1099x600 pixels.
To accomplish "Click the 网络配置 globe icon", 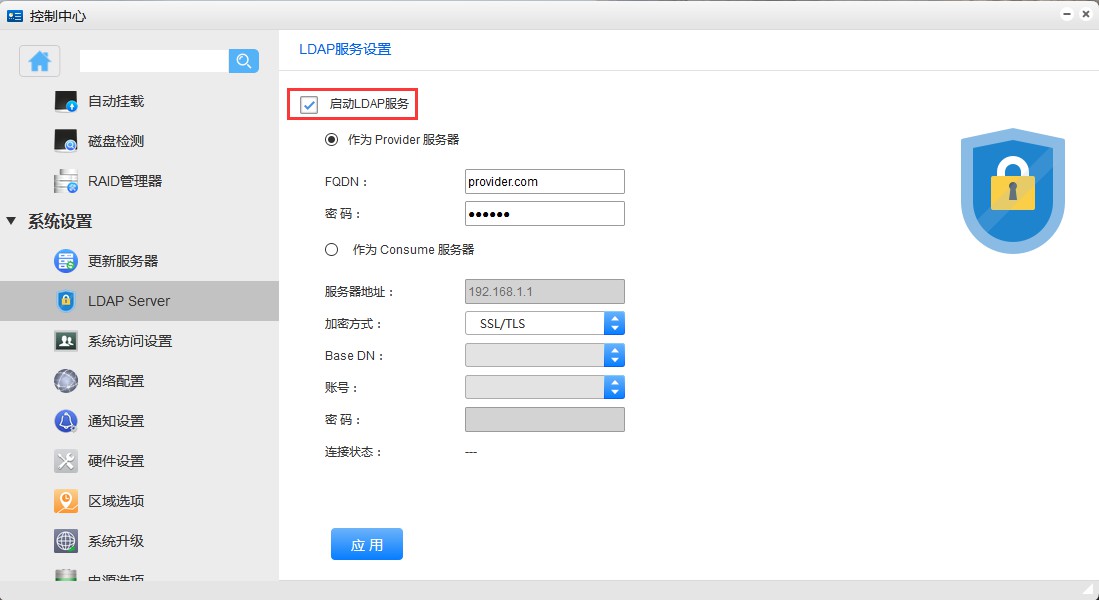I will click(x=66, y=381).
